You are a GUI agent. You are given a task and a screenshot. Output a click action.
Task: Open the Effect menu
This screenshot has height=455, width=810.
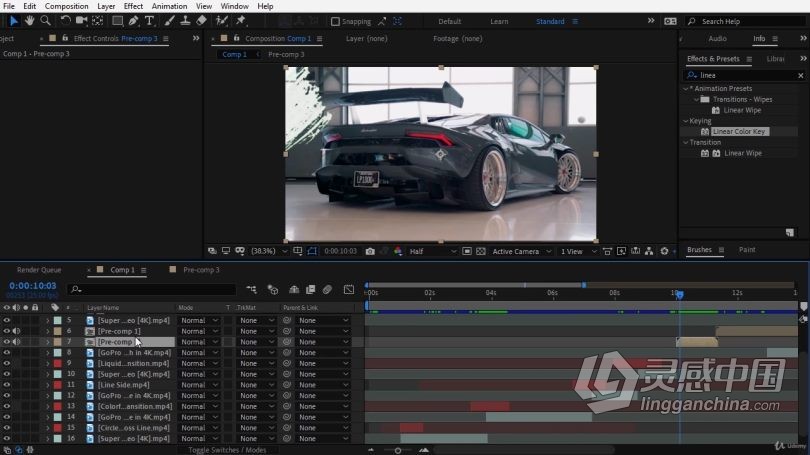point(133,6)
